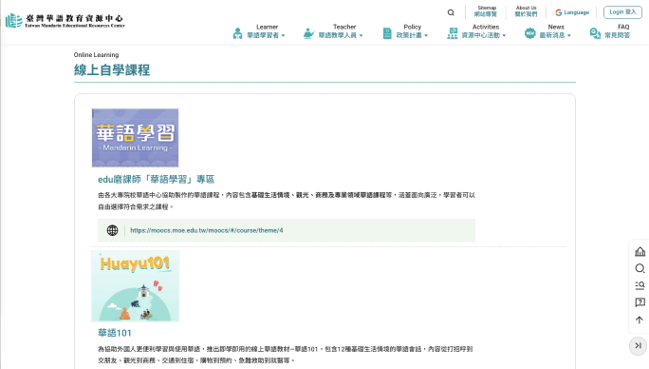Click the Login button

click(x=623, y=12)
